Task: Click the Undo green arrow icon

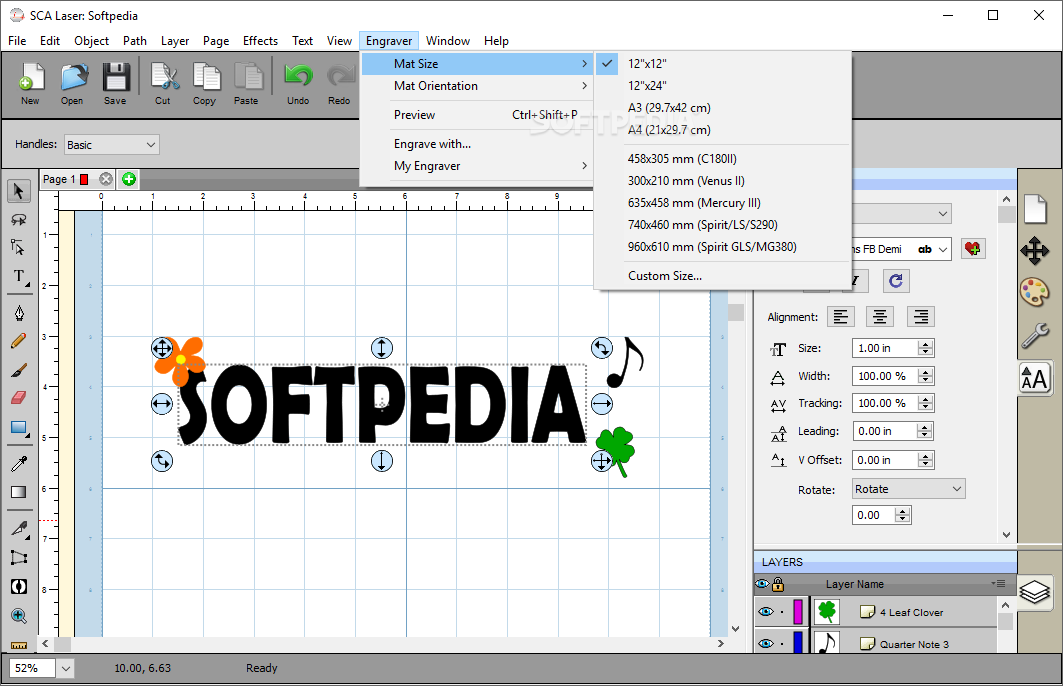Action: pos(298,83)
